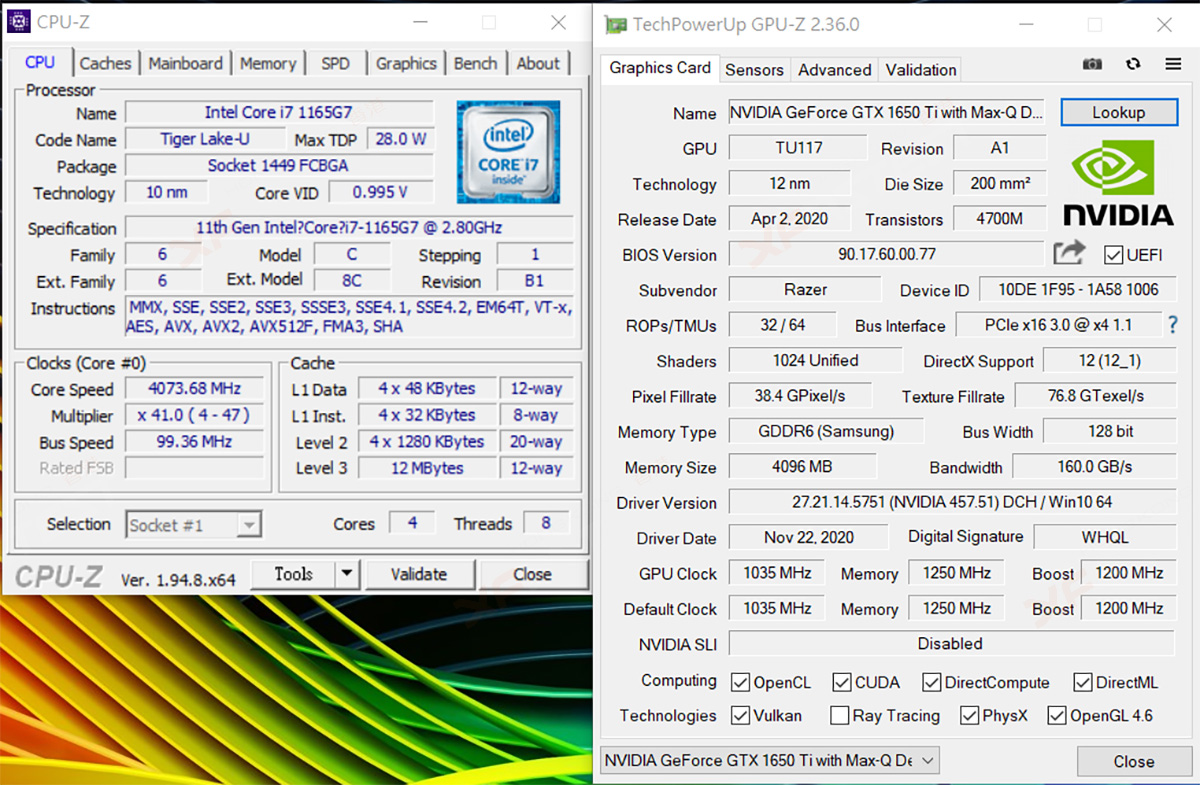
Task: Click the GPU-Z refresh icon
Action: point(1133,64)
